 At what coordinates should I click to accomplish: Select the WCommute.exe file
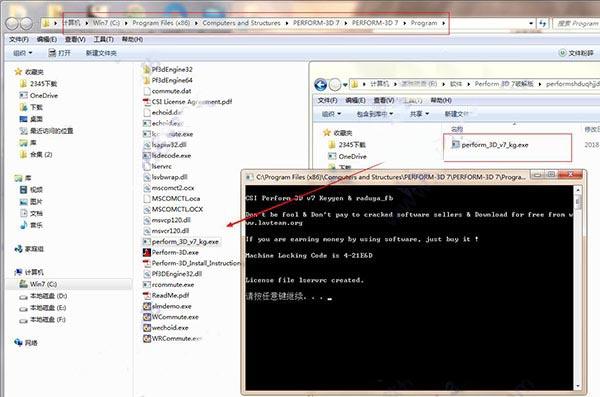tap(171, 317)
